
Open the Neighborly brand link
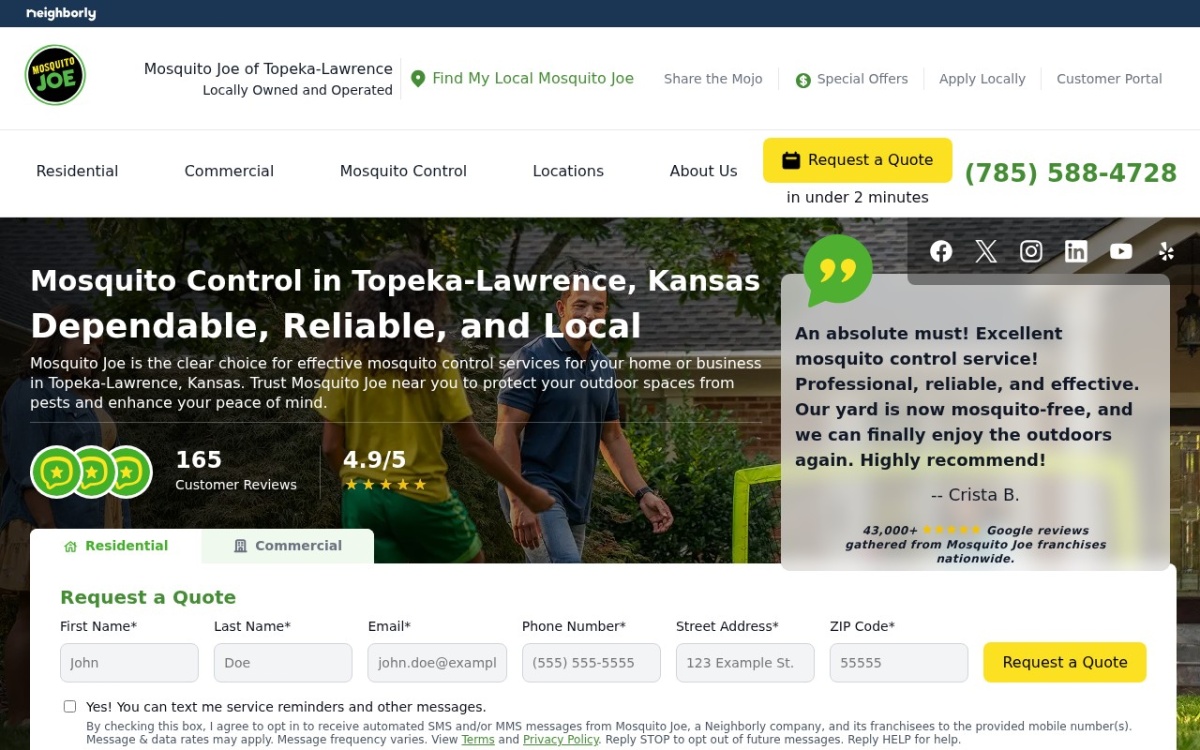61,13
